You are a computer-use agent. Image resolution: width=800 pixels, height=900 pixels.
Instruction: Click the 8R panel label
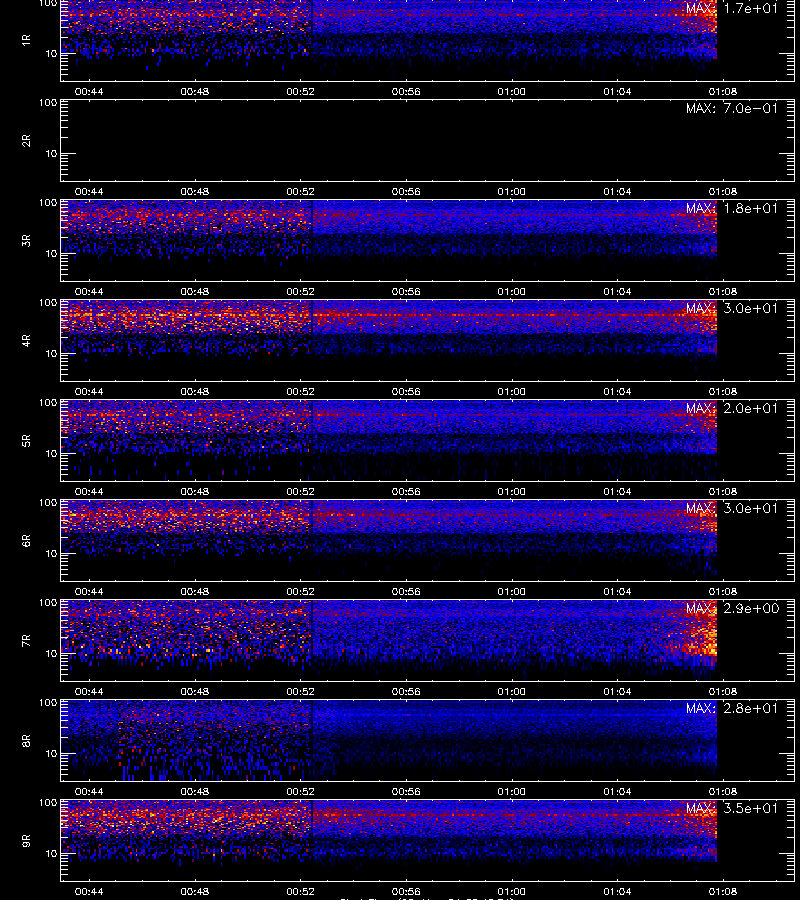point(26,740)
